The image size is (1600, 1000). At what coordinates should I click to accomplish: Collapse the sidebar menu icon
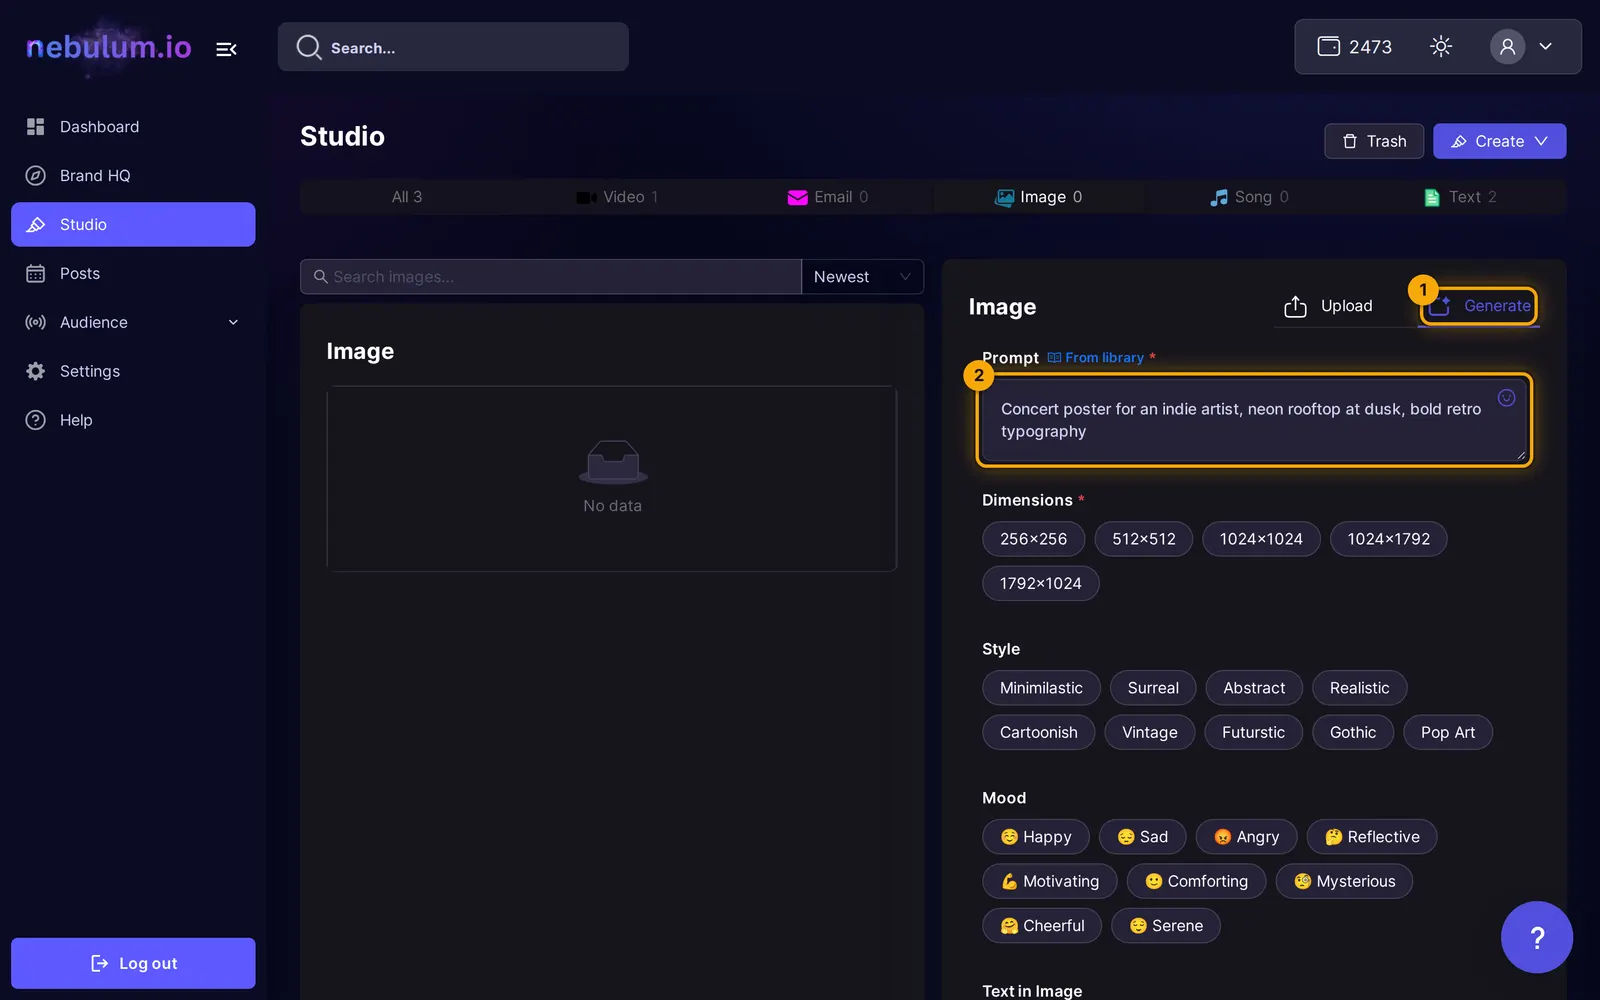click(x=227, y=48)
